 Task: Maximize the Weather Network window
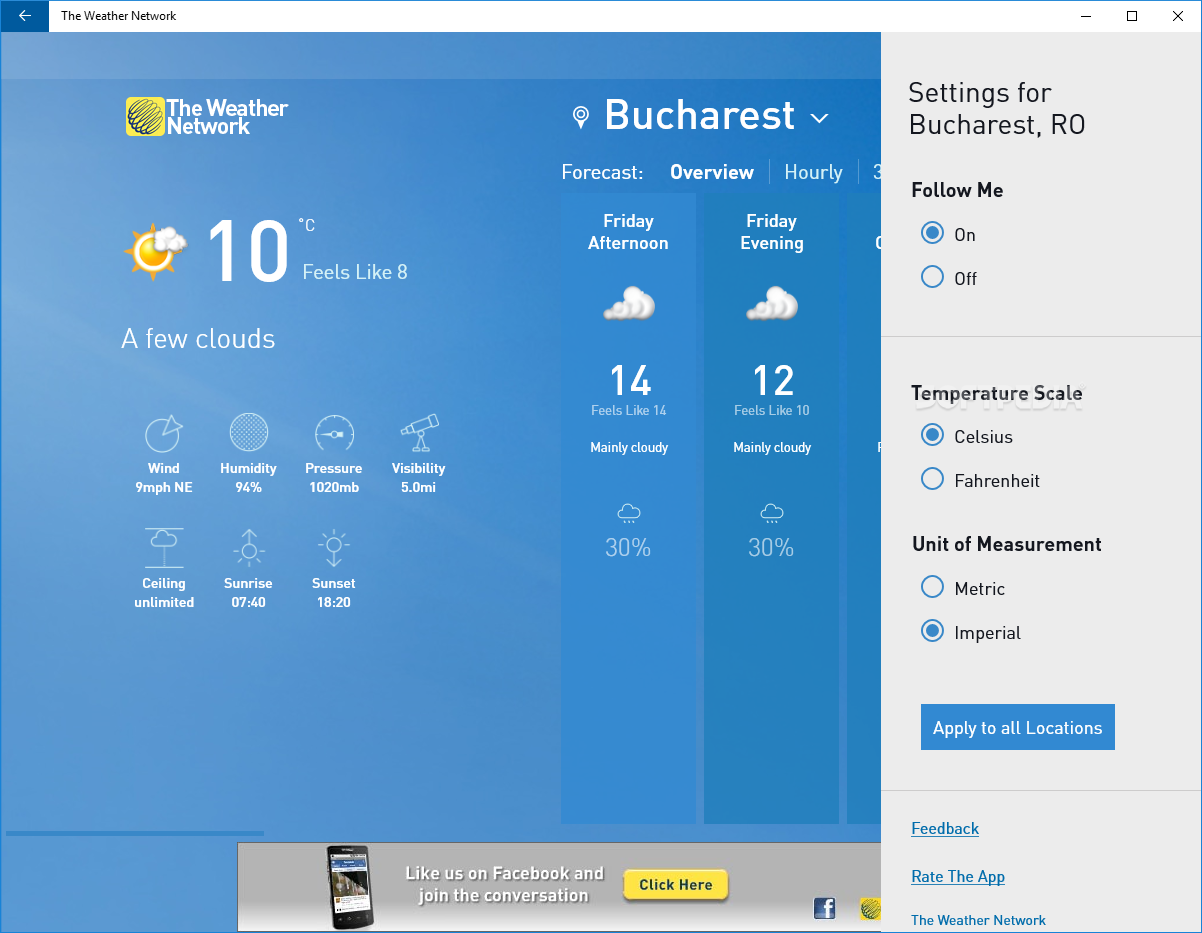[1132, 16]
